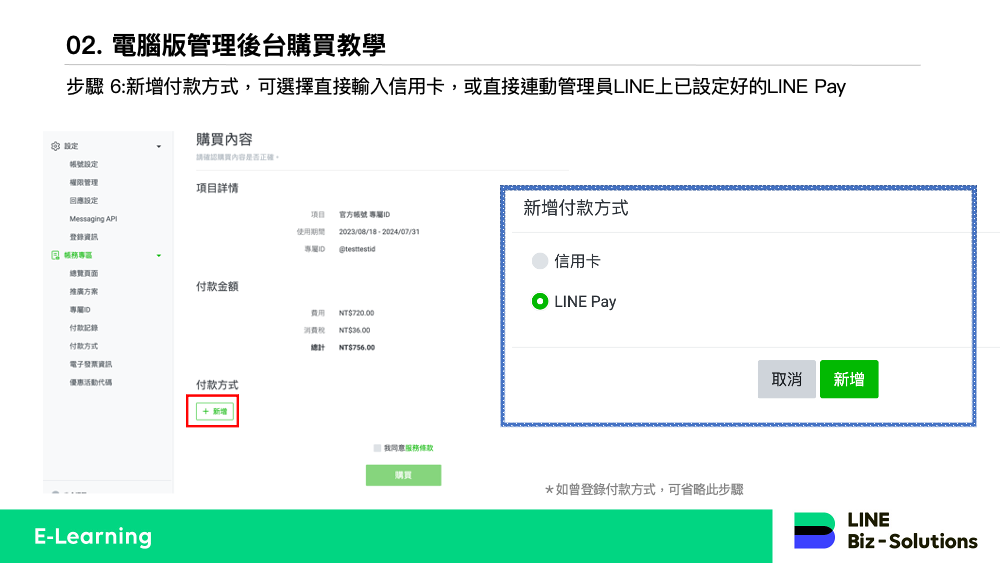This screenshot has width=1000, height=563.
Task: Select the 信用卡 radio option
Action: (540, 261)
